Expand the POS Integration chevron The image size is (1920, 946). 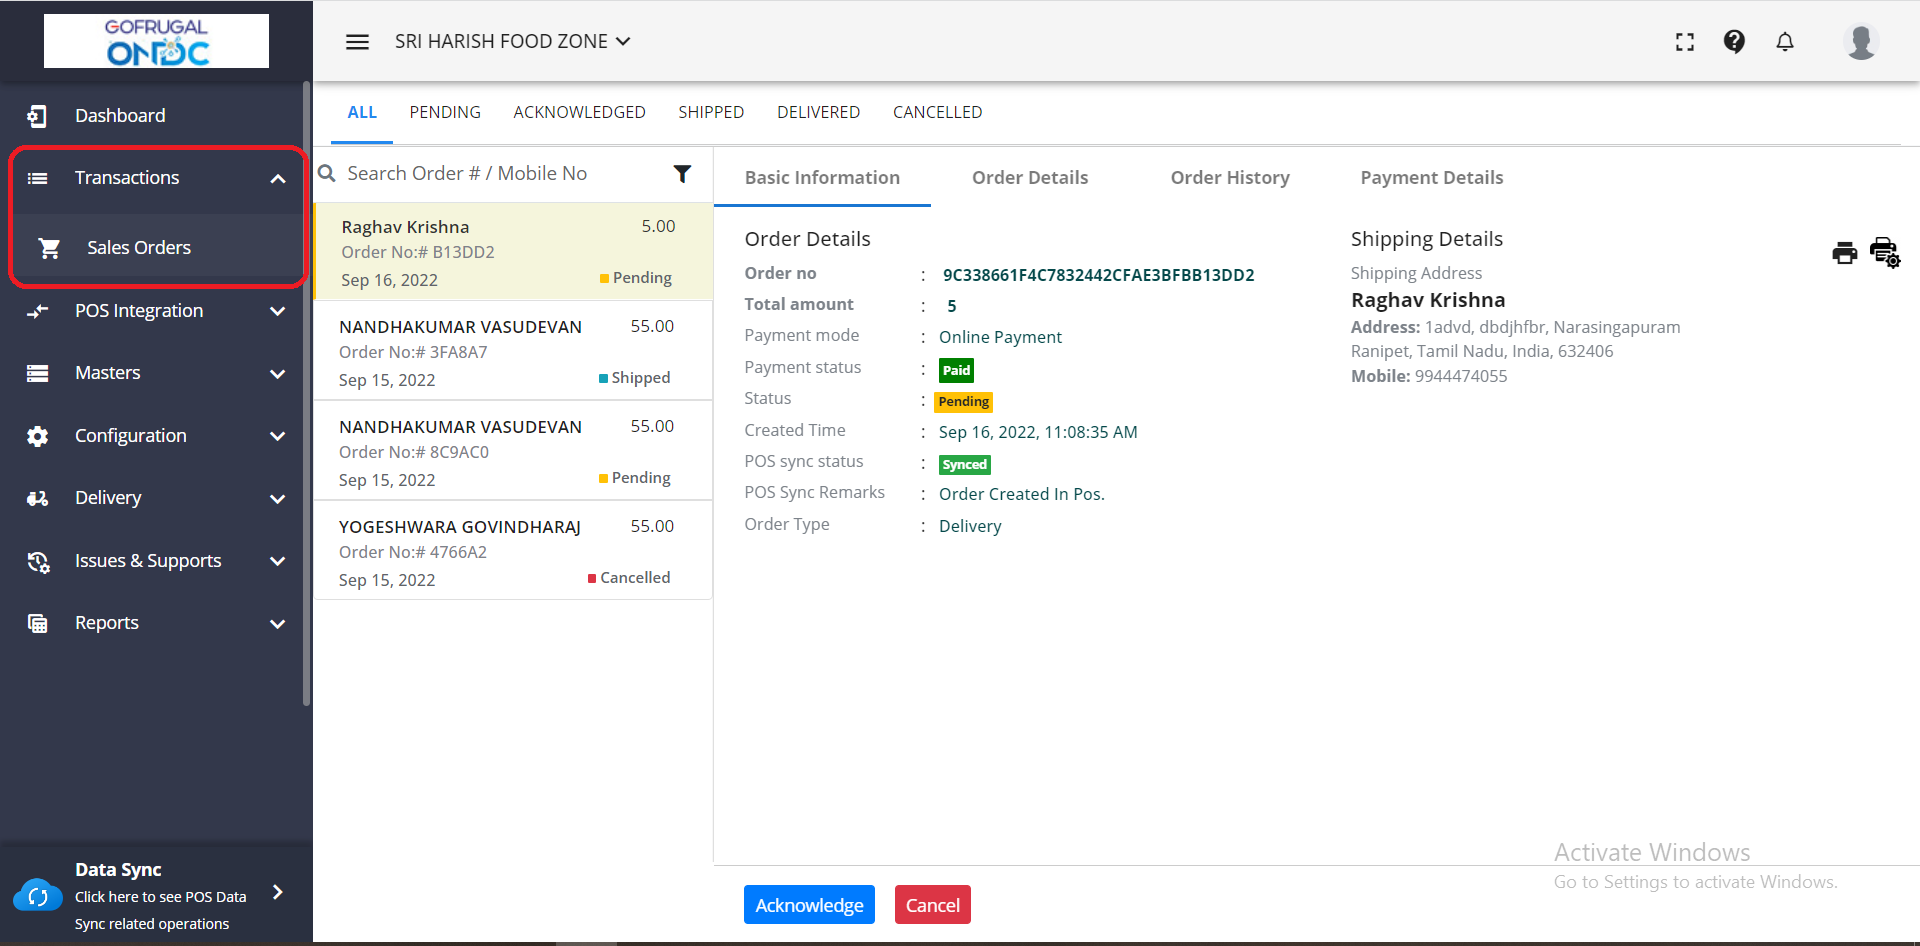point(278,311)
